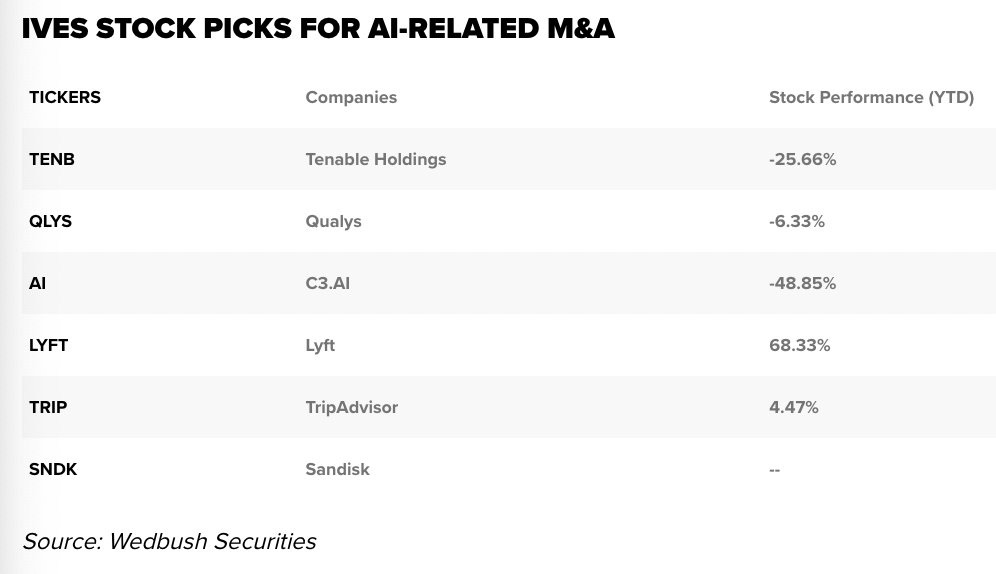
Task: Click the TICKERS column header
Action: coord(65,97)
